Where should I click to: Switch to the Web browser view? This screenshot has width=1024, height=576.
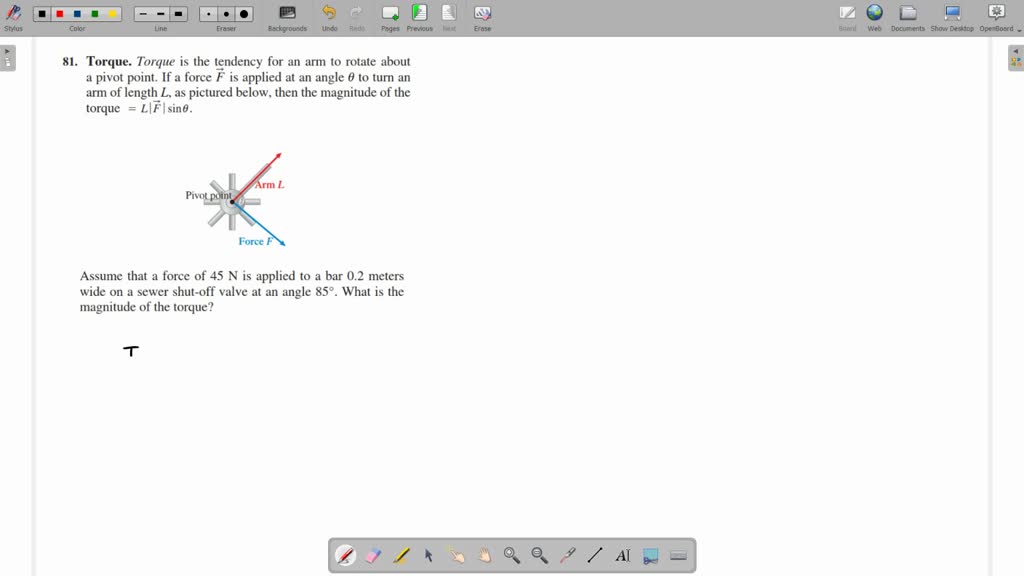[874, 16]
